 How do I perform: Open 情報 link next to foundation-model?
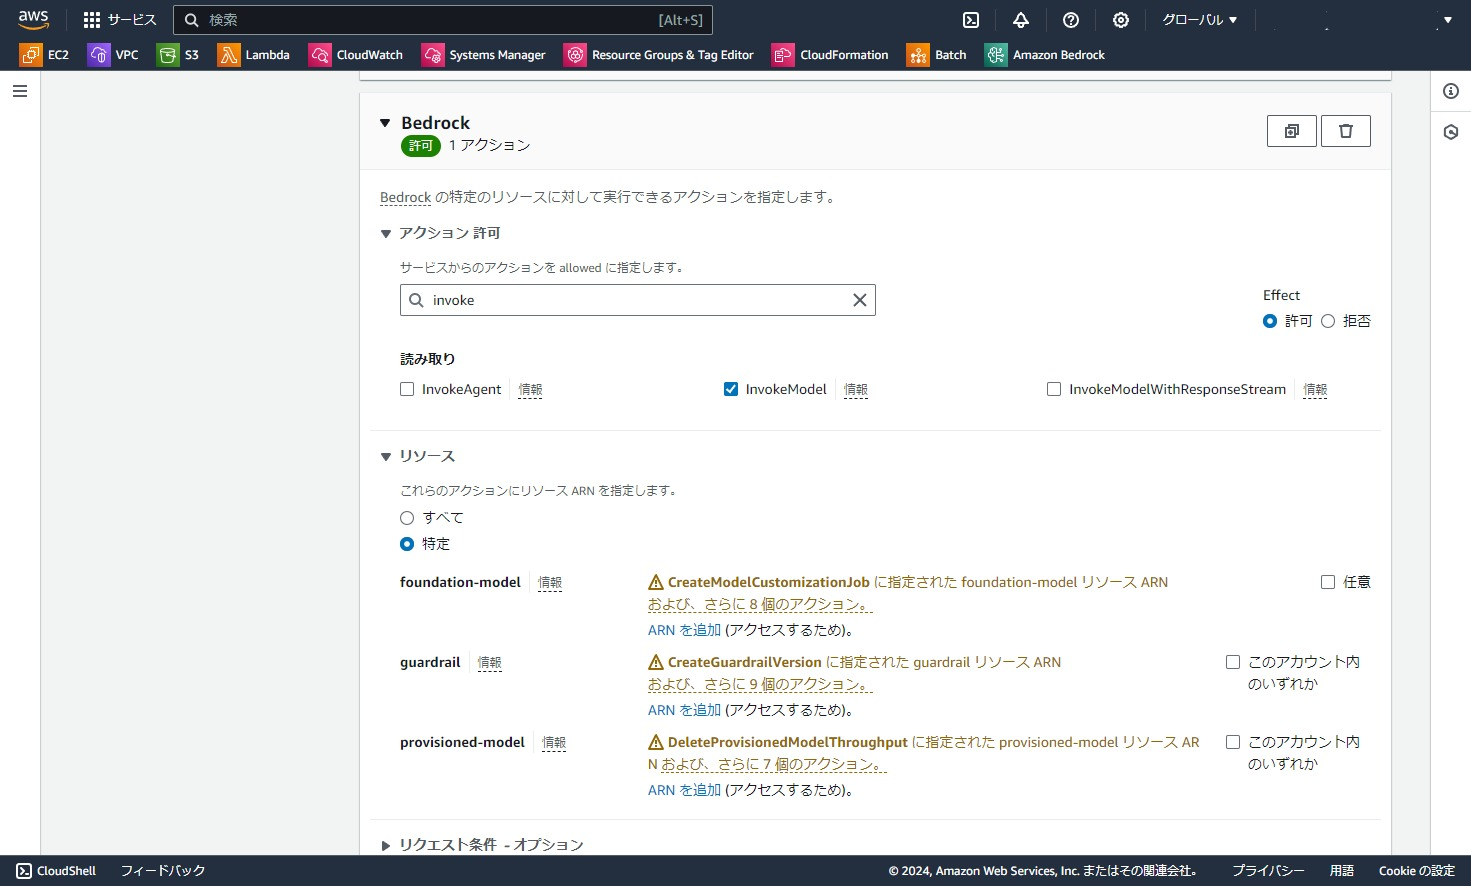(x=550, y=583)
